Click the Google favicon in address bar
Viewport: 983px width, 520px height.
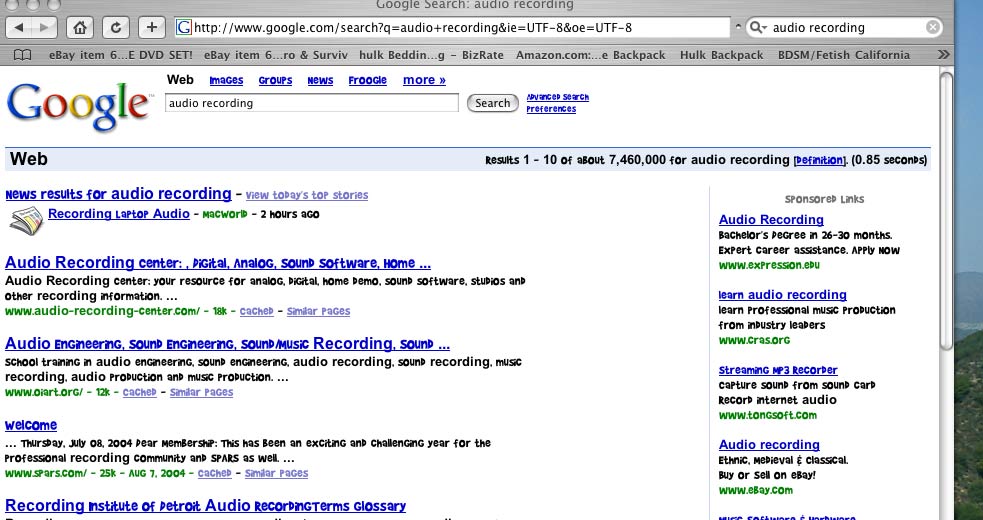tap(184, 28)
